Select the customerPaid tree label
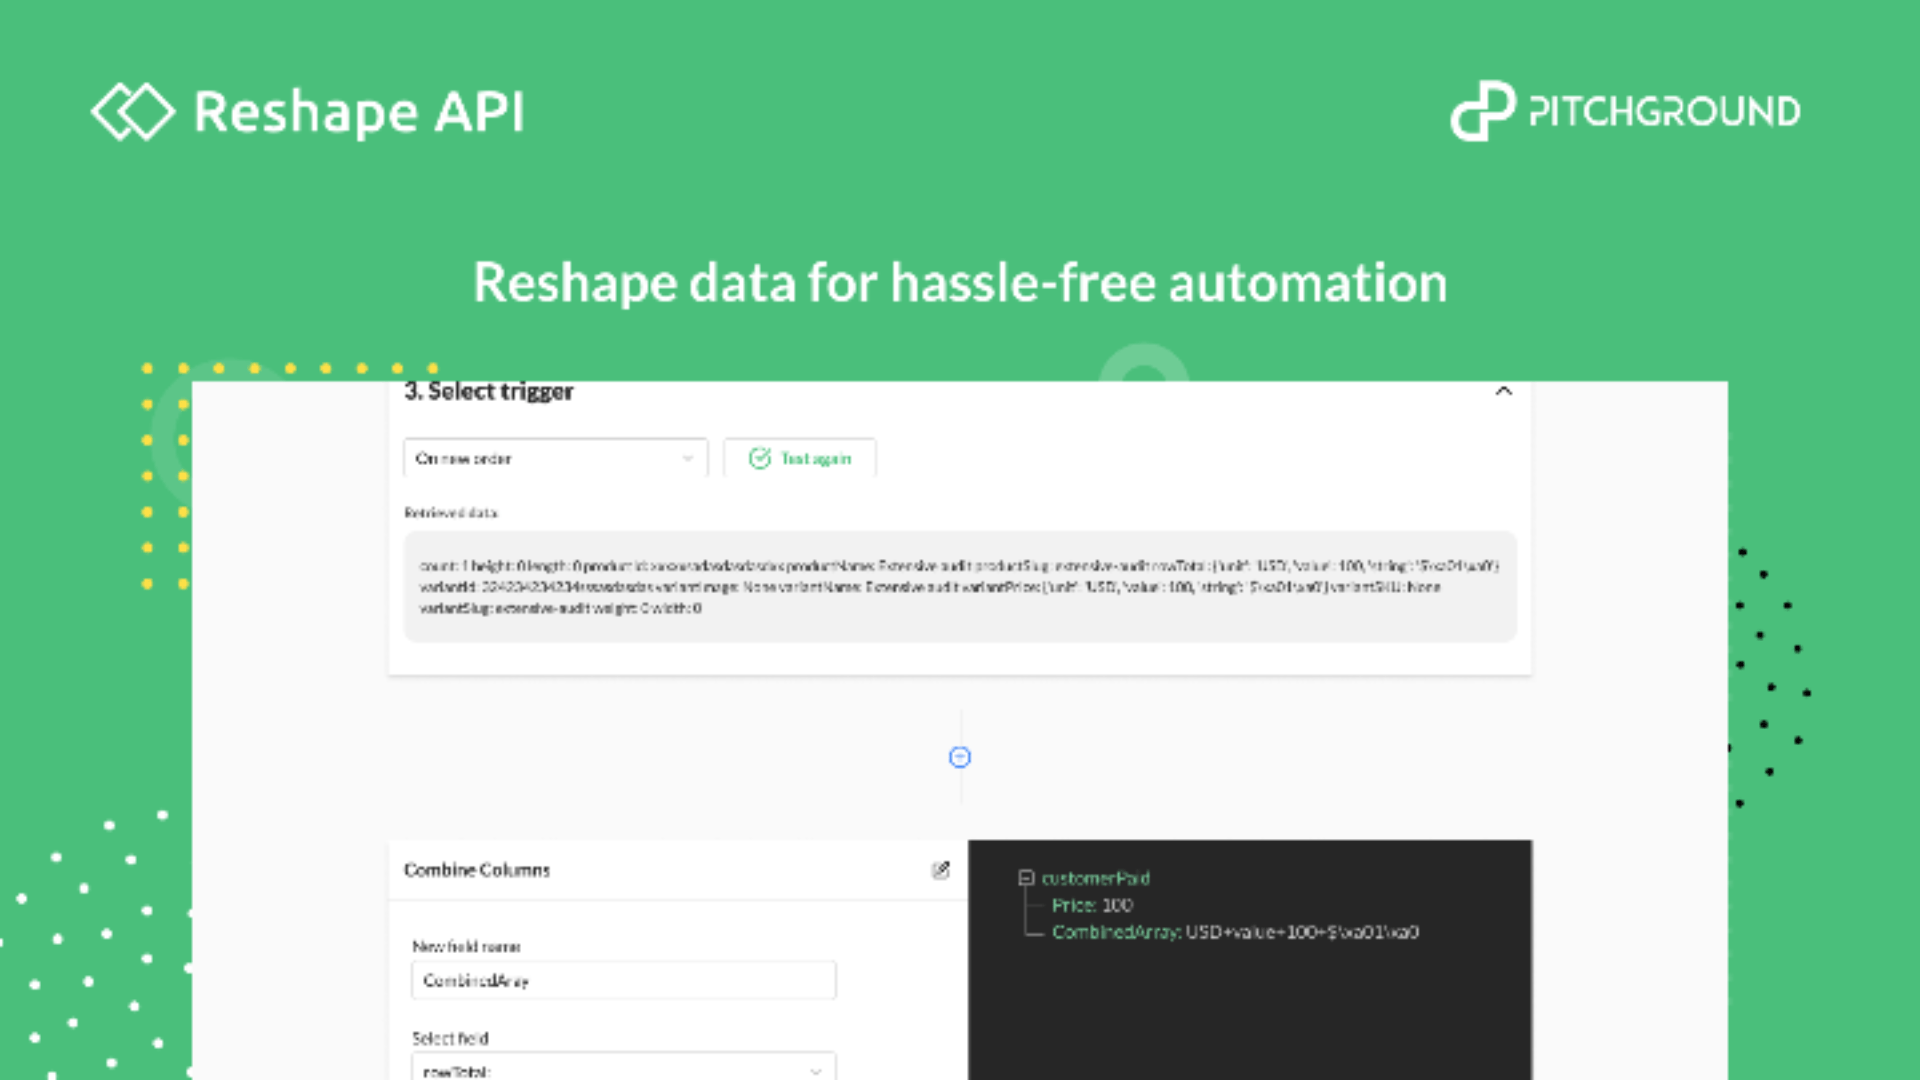Image resolution: width=1920 pixels, height=1080 pixels. tap(1095, 878)
